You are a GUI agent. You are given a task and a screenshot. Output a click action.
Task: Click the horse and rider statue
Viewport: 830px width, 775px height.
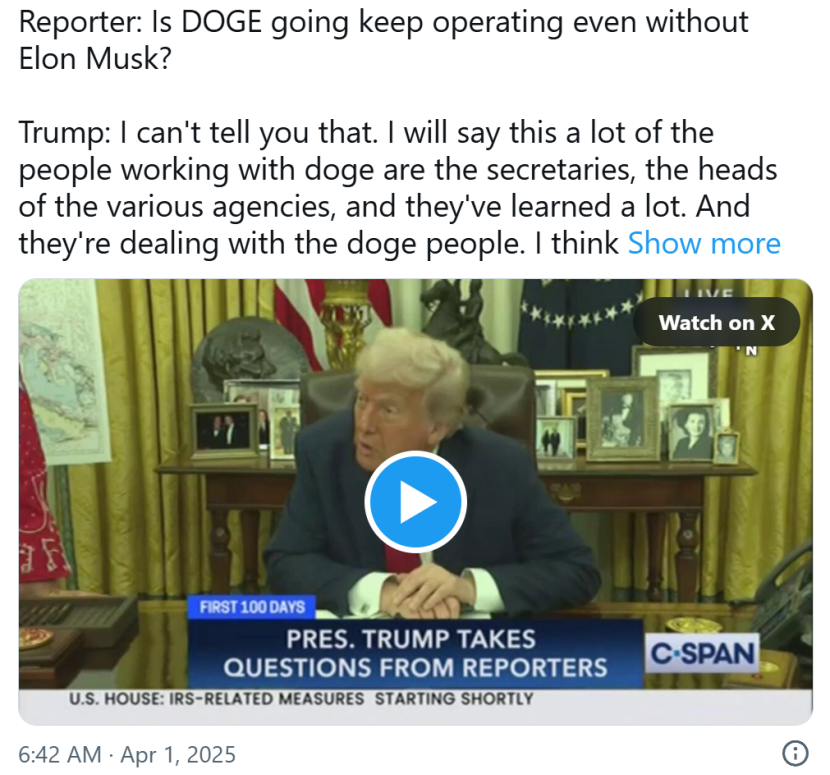pos(463,318)
